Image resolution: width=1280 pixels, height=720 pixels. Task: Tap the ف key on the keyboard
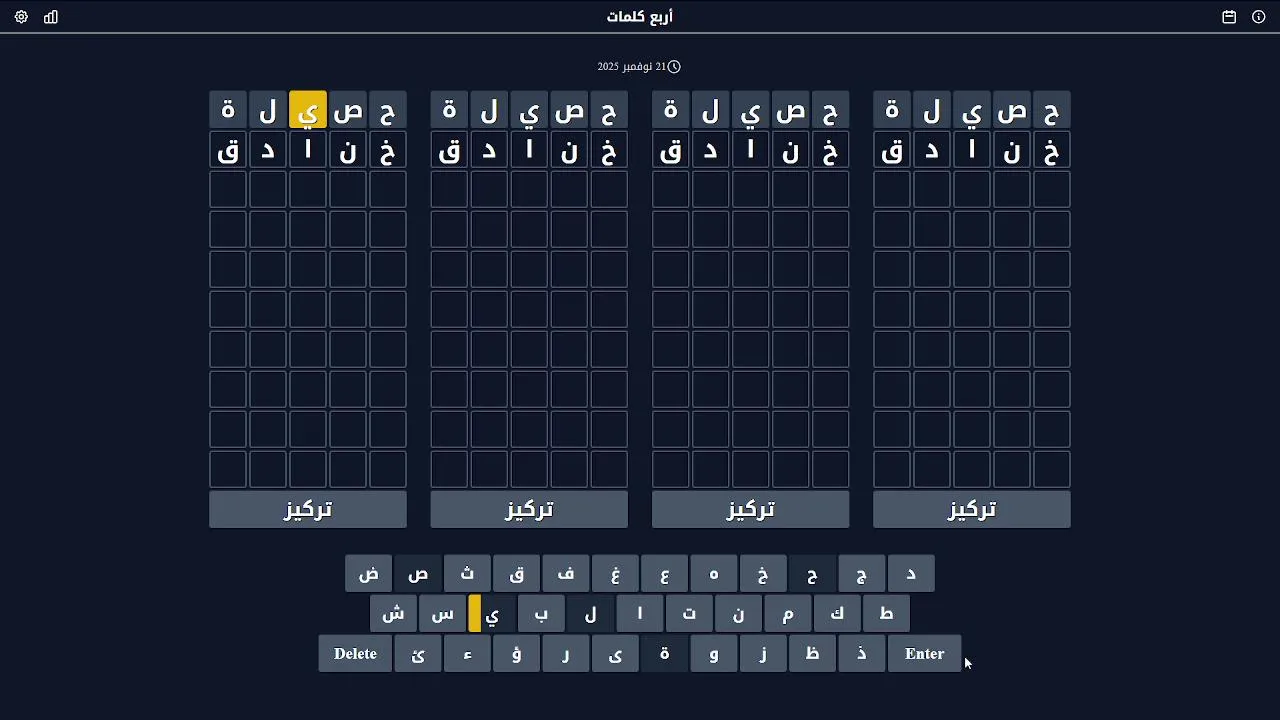[566, 574]
